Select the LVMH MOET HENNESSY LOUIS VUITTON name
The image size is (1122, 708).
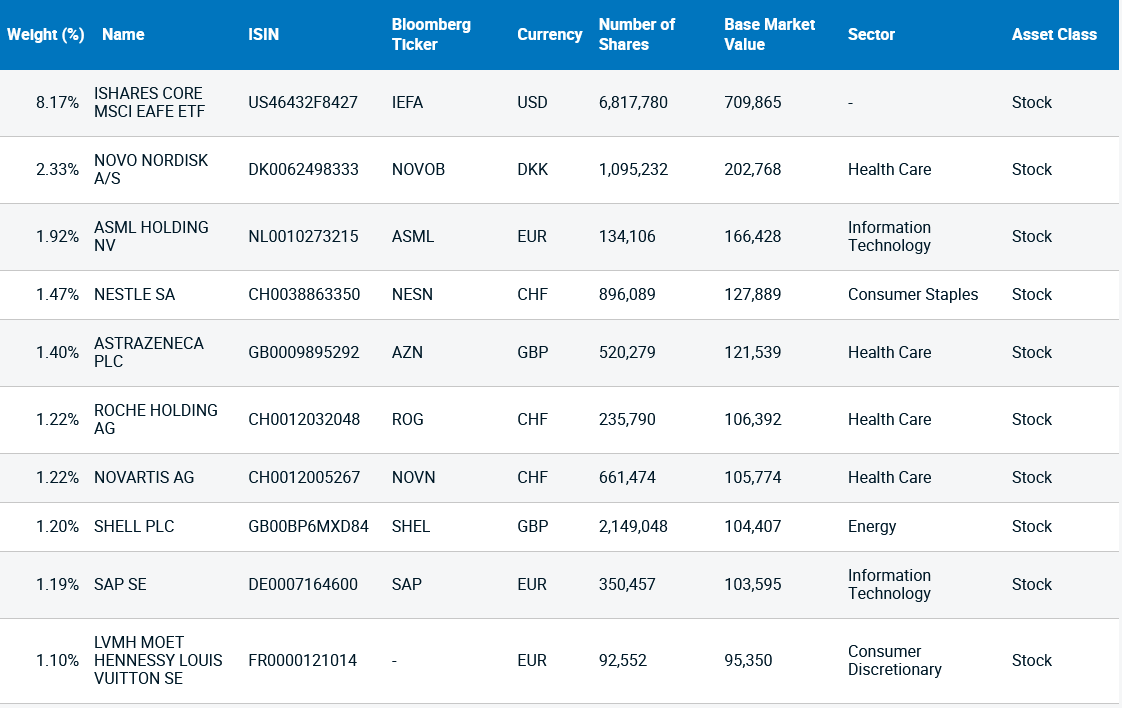click(158, 660)
